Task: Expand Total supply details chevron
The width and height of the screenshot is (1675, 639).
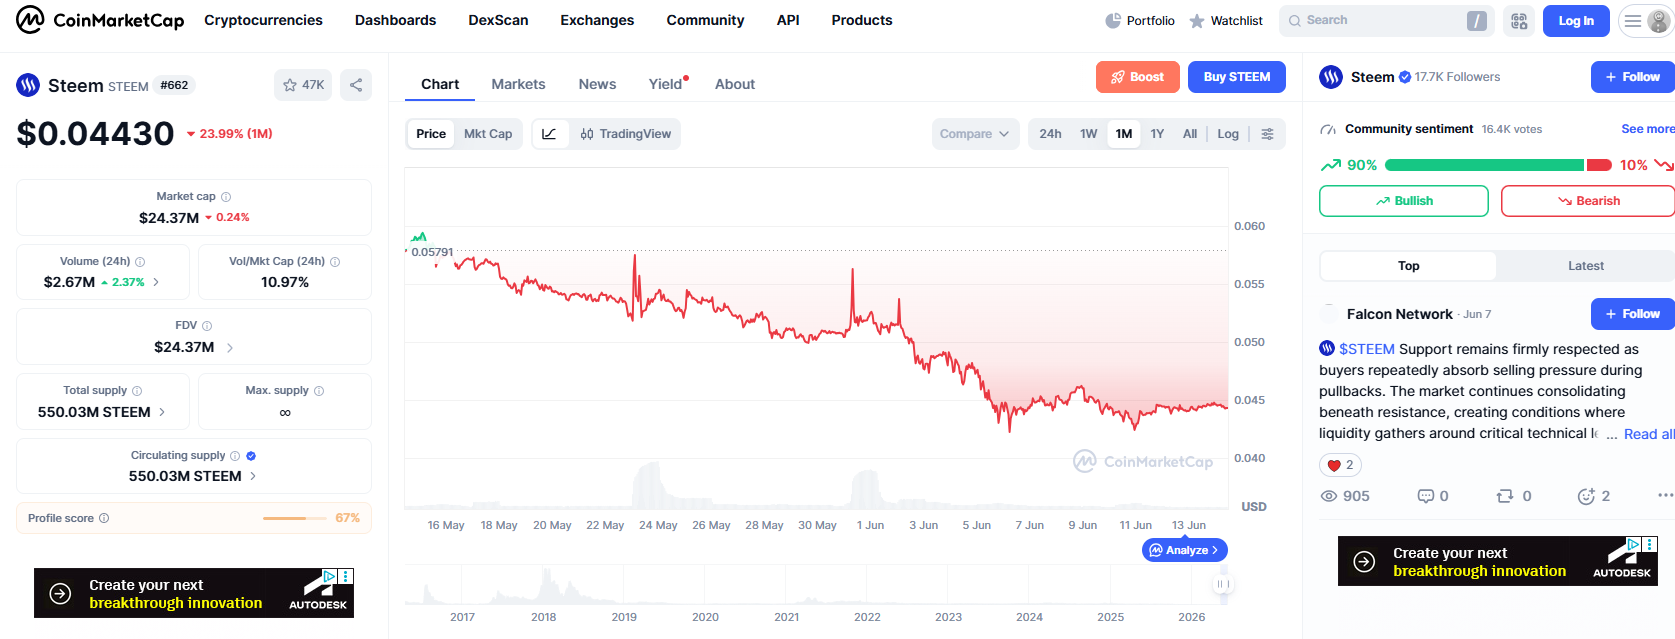Action: coord(162,412)
